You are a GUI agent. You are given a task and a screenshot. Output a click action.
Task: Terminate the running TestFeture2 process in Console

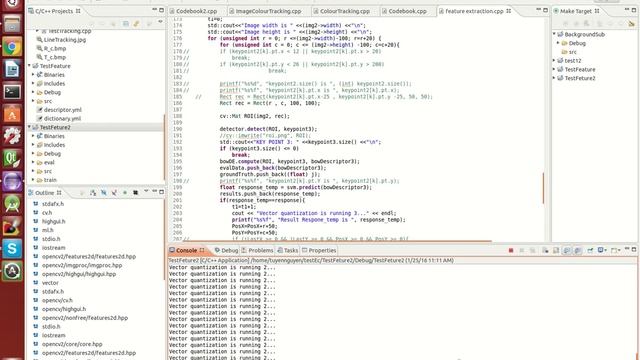[511, 250]
